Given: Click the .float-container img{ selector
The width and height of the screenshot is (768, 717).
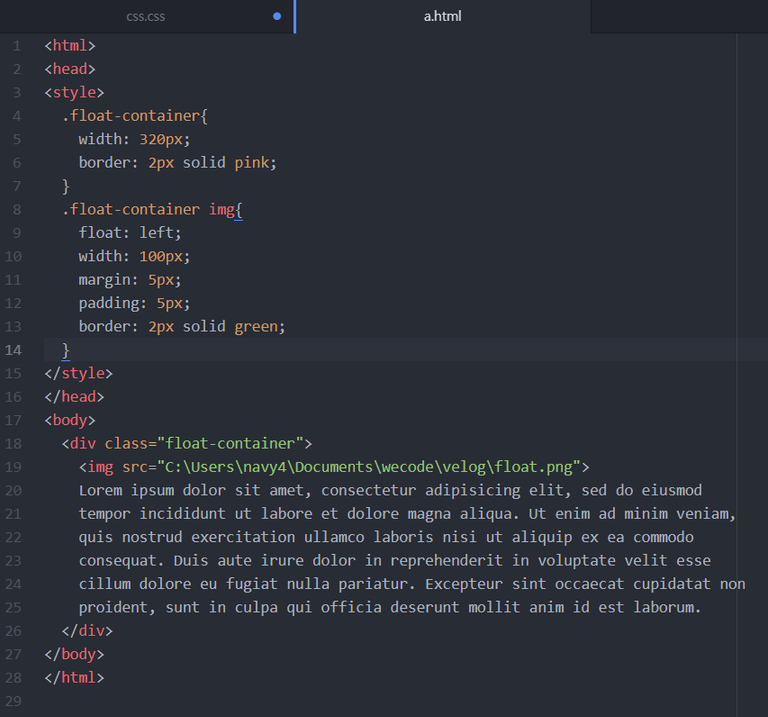Looking at the screenshot, I should [x=152, y=210].
